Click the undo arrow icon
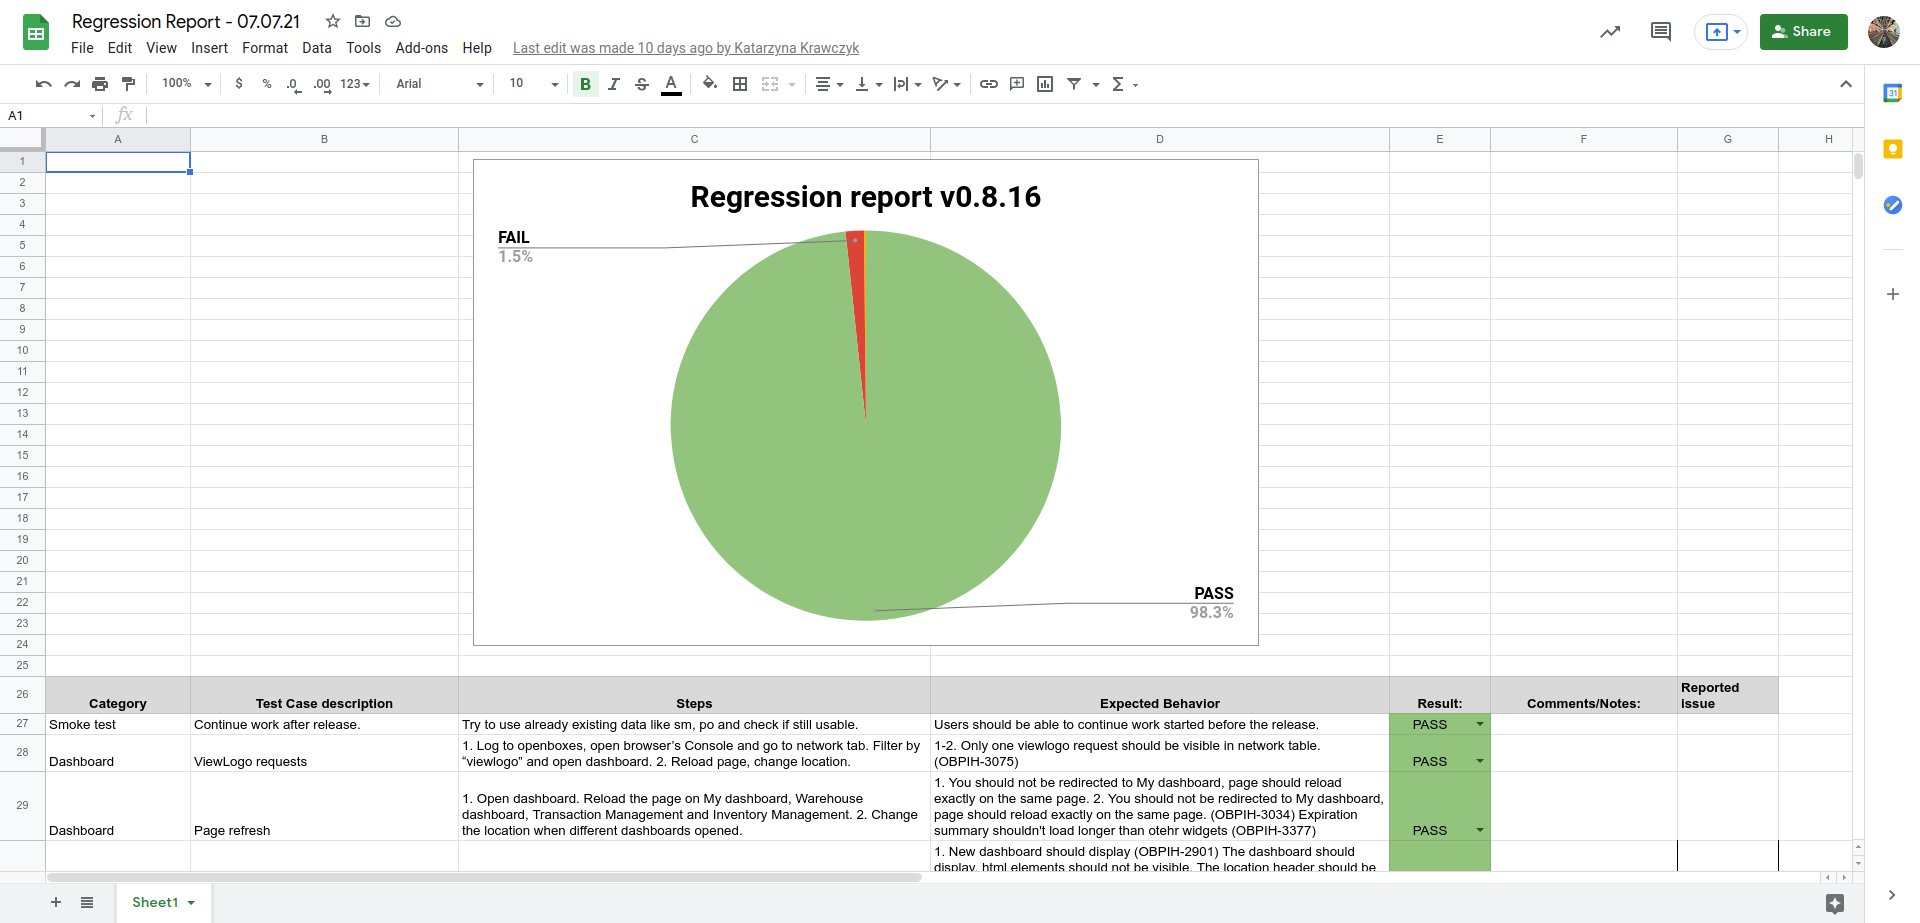Image resolution: width=1920 pixels, height=923 pixels. coord(43,84)
